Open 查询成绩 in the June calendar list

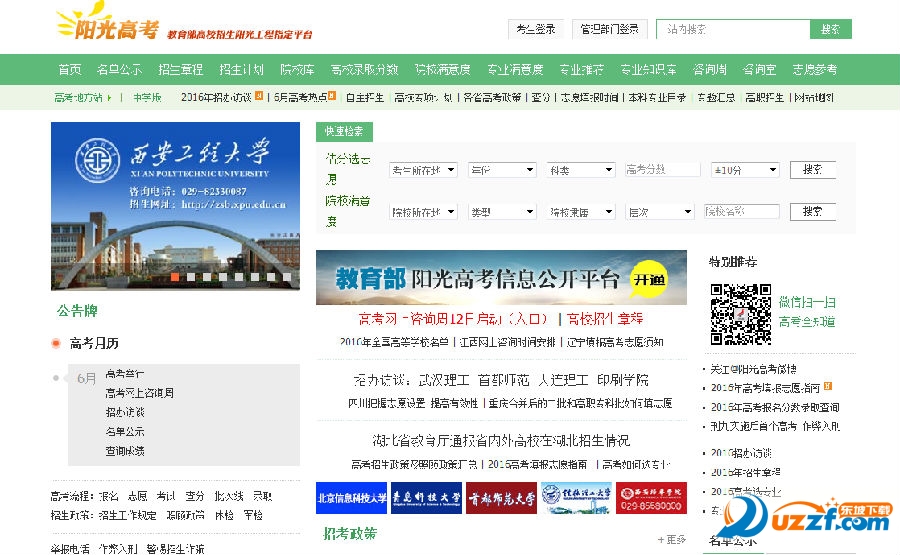pos(125,451)
